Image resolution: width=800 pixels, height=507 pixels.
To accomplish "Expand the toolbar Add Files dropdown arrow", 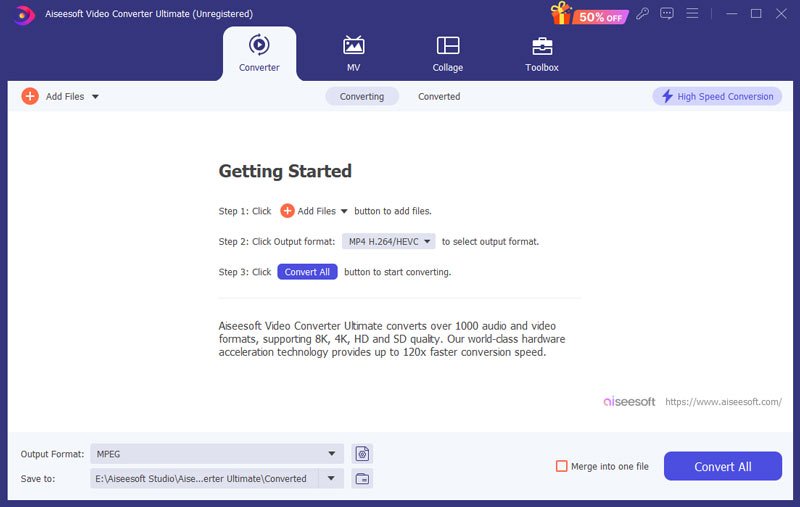I will point(95,96).
